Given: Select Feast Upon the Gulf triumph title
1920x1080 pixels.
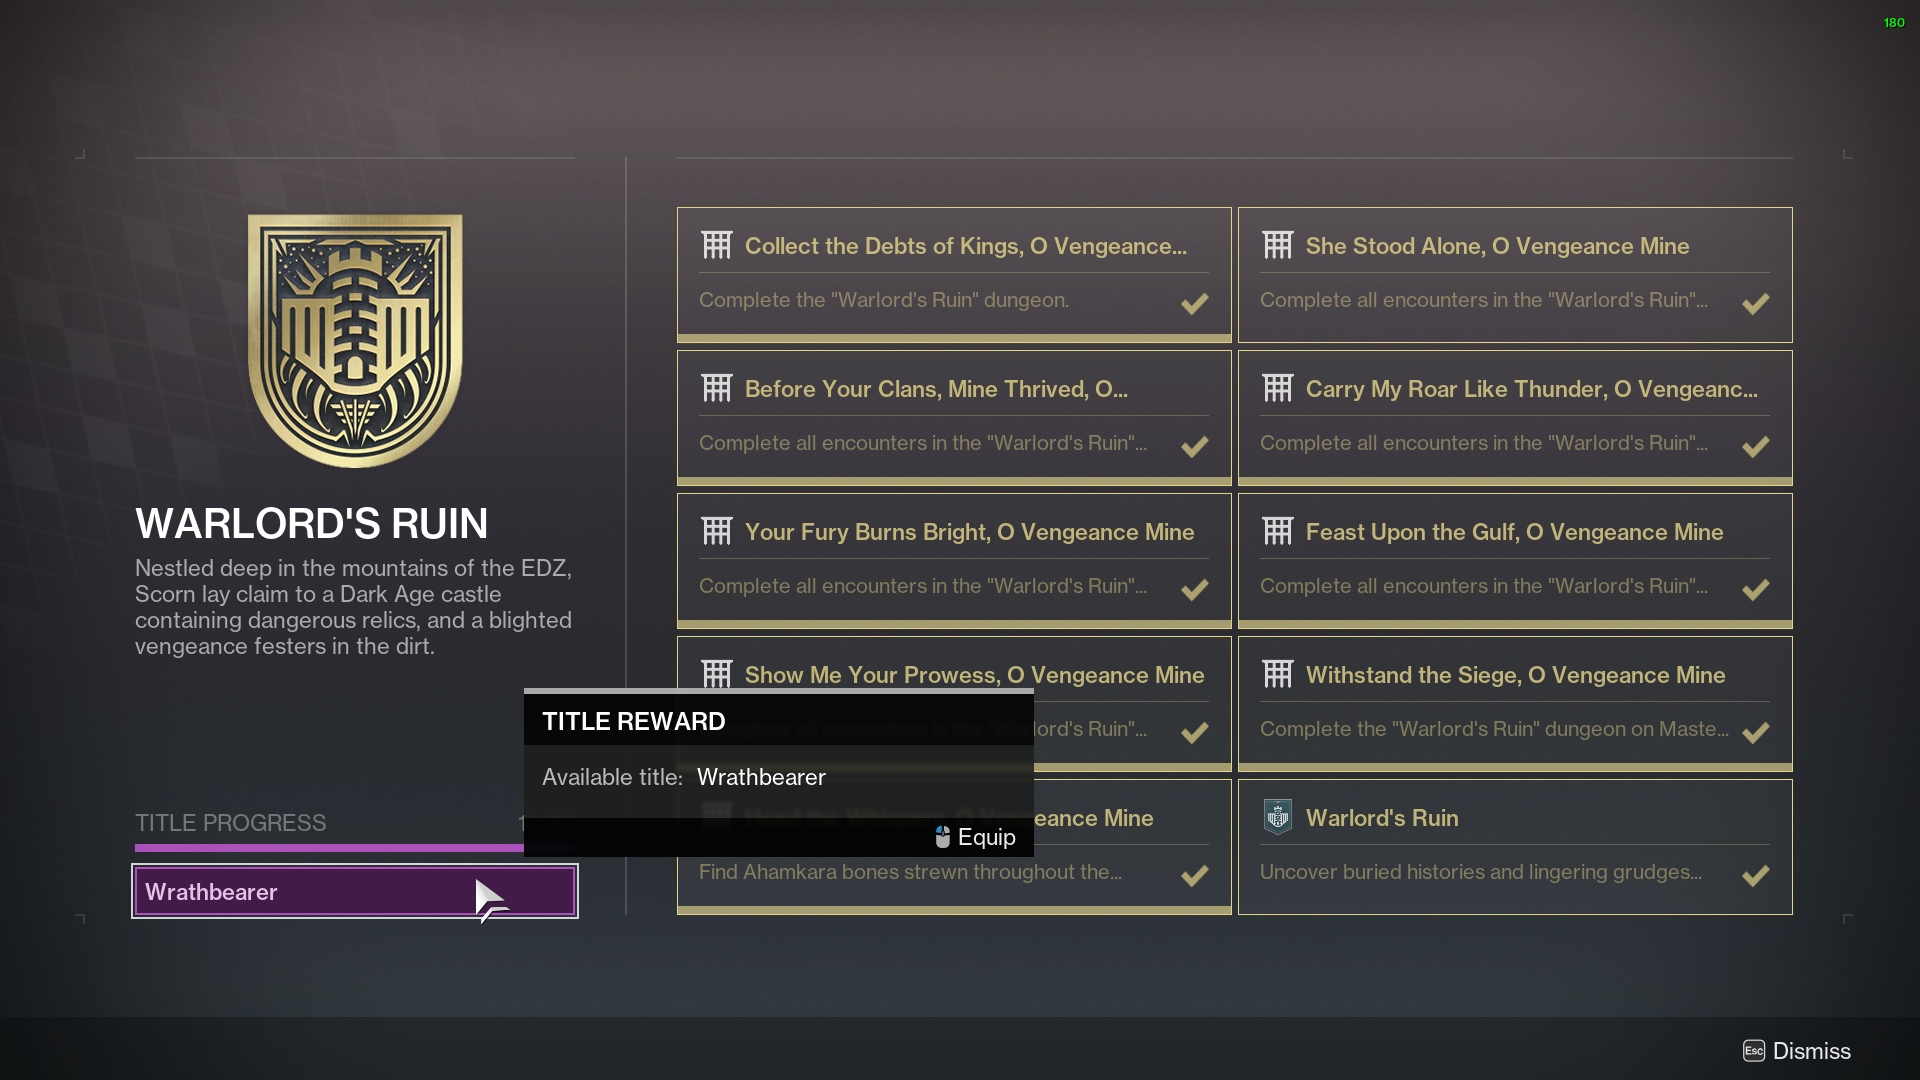Looking at the screenshot, I should (x=1514, y=532).
